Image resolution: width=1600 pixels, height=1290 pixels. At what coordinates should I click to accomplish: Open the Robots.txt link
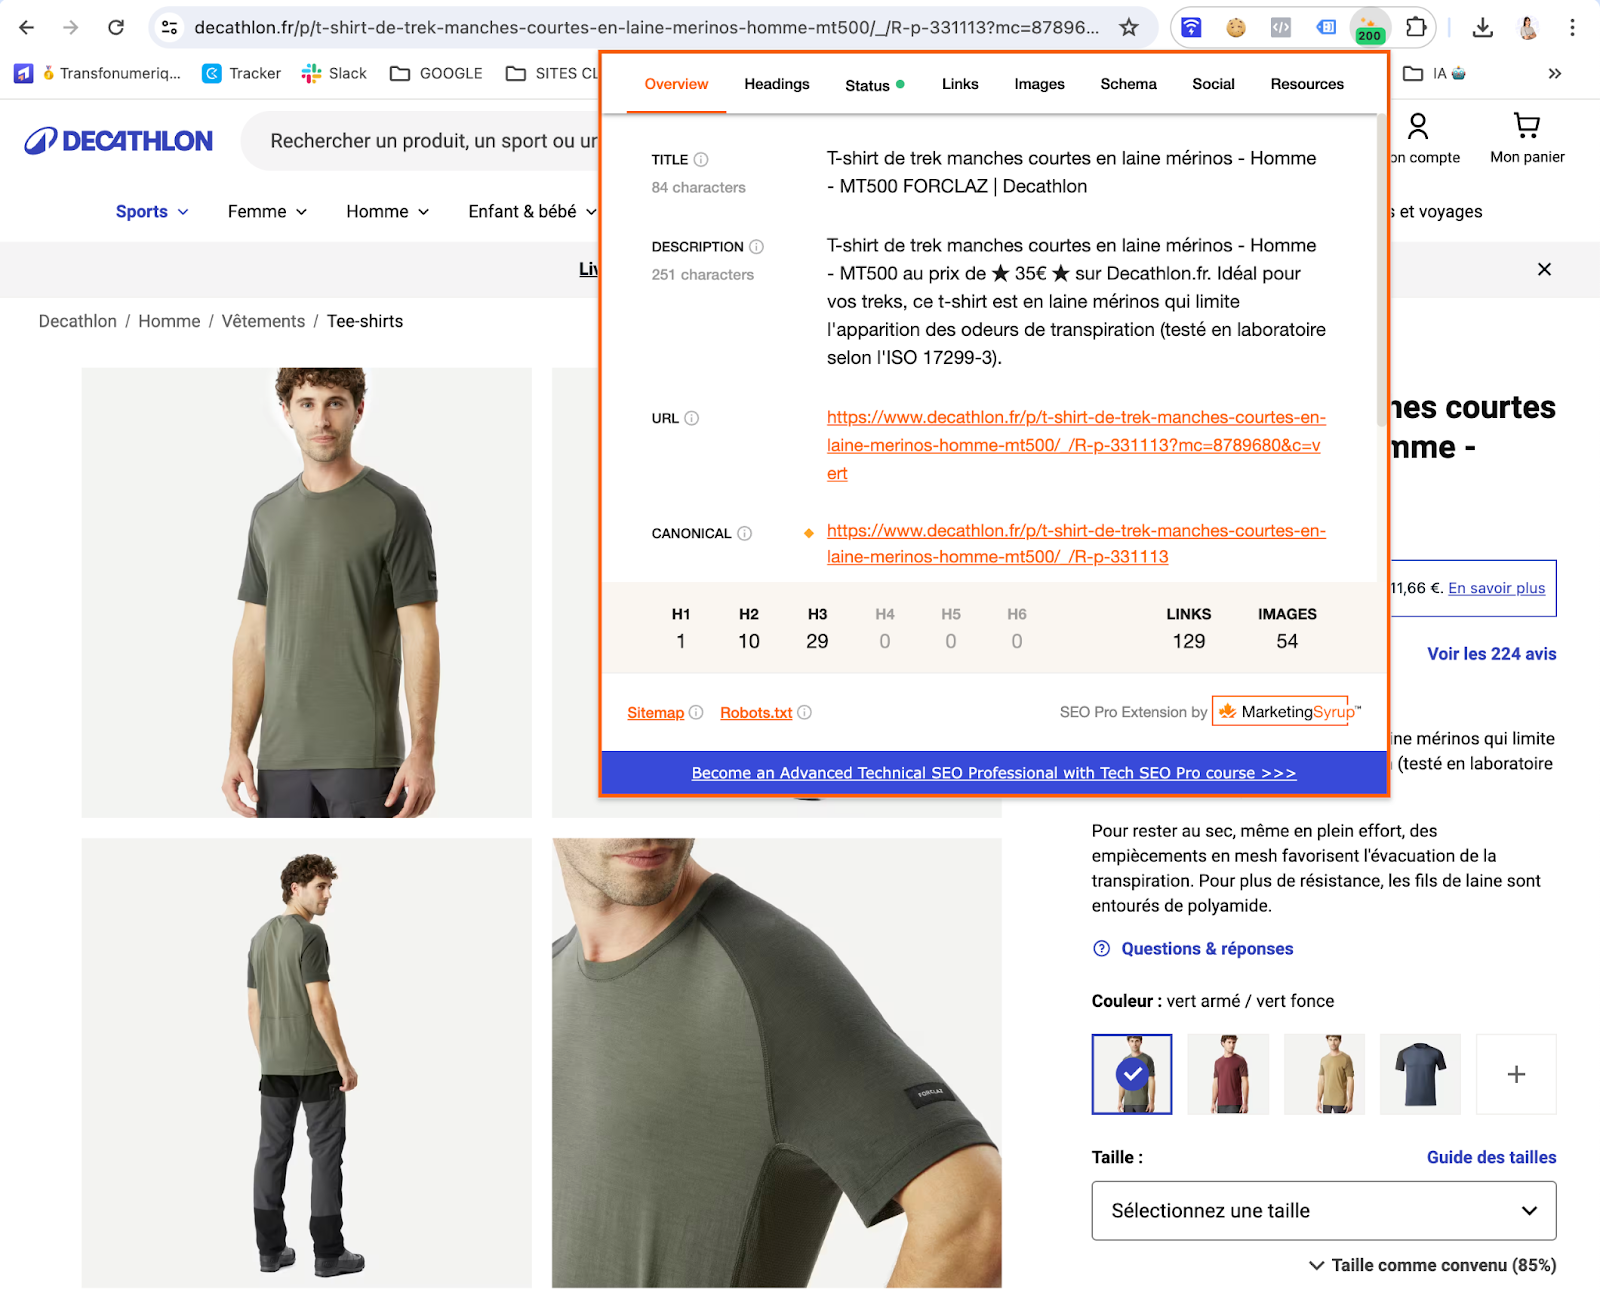[x=756, y=712]
